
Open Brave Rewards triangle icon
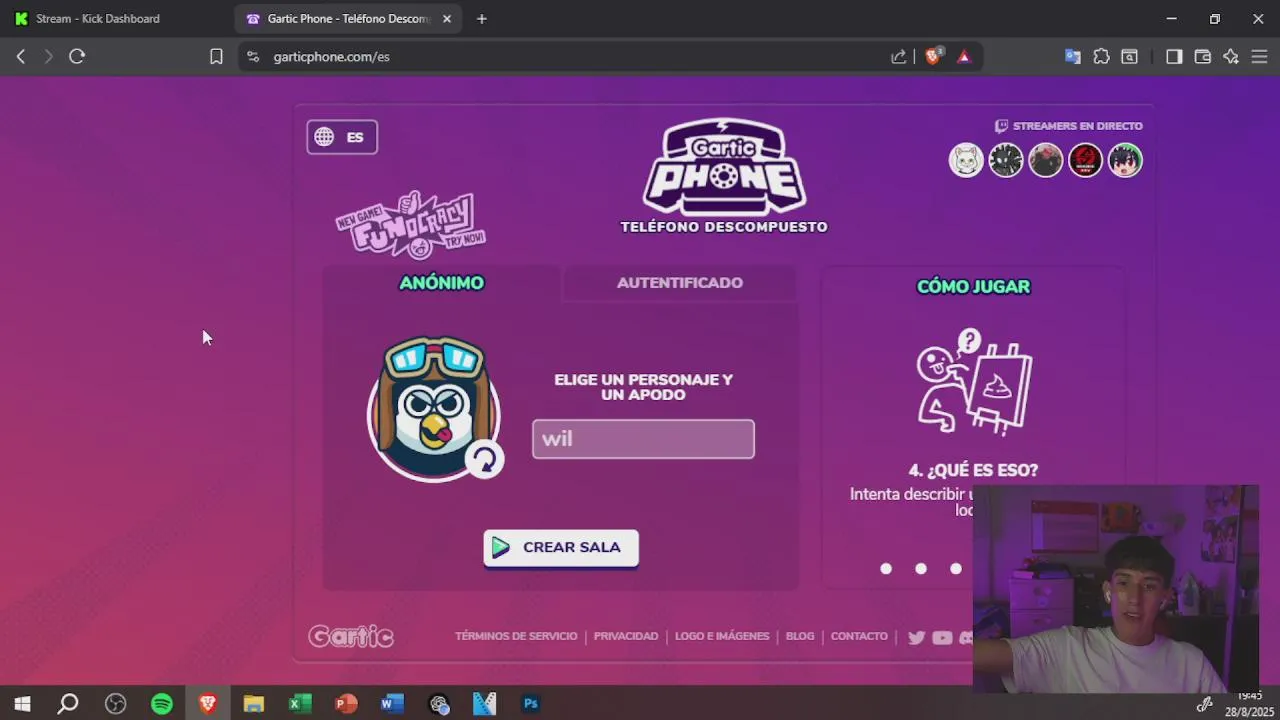coord(964,57)
